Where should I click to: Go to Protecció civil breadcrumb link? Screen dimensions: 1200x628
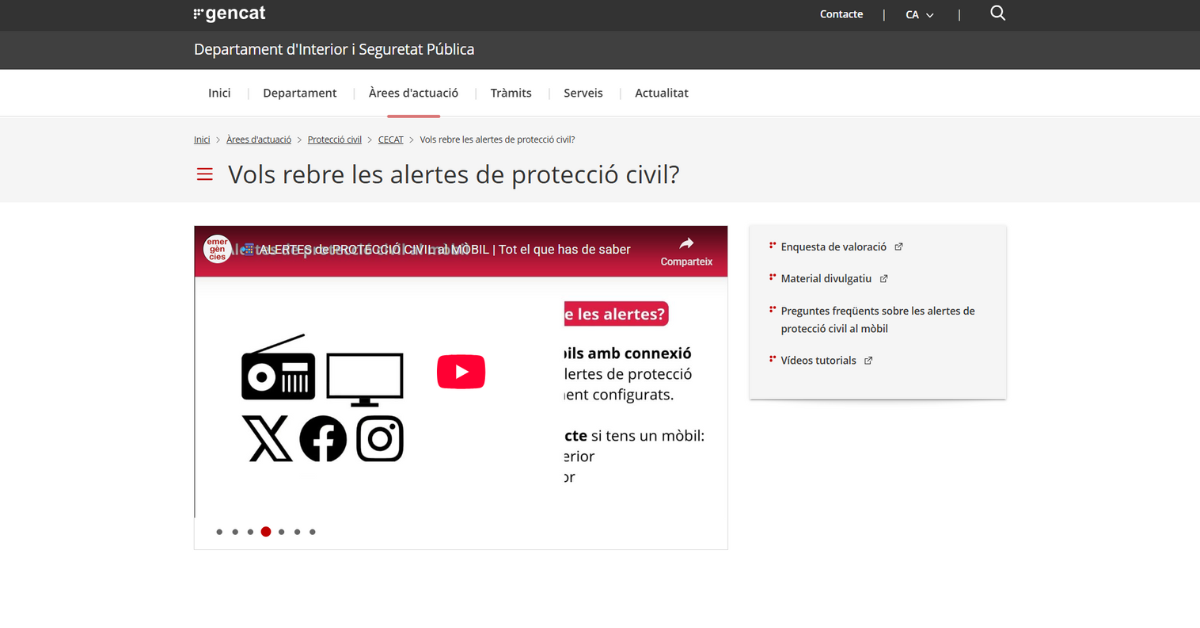(334, 140)
